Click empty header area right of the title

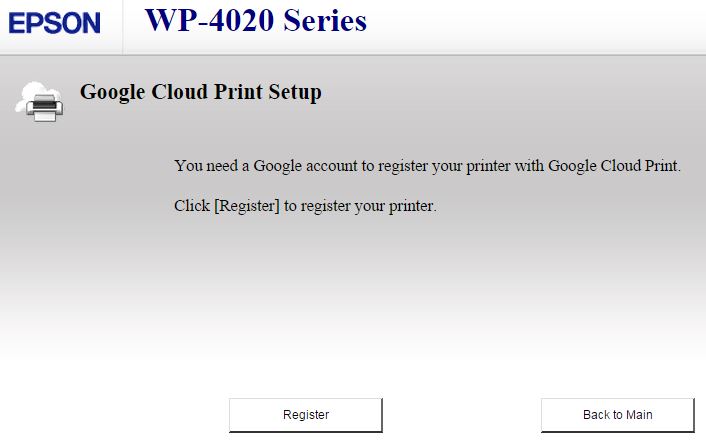point(540,25)
